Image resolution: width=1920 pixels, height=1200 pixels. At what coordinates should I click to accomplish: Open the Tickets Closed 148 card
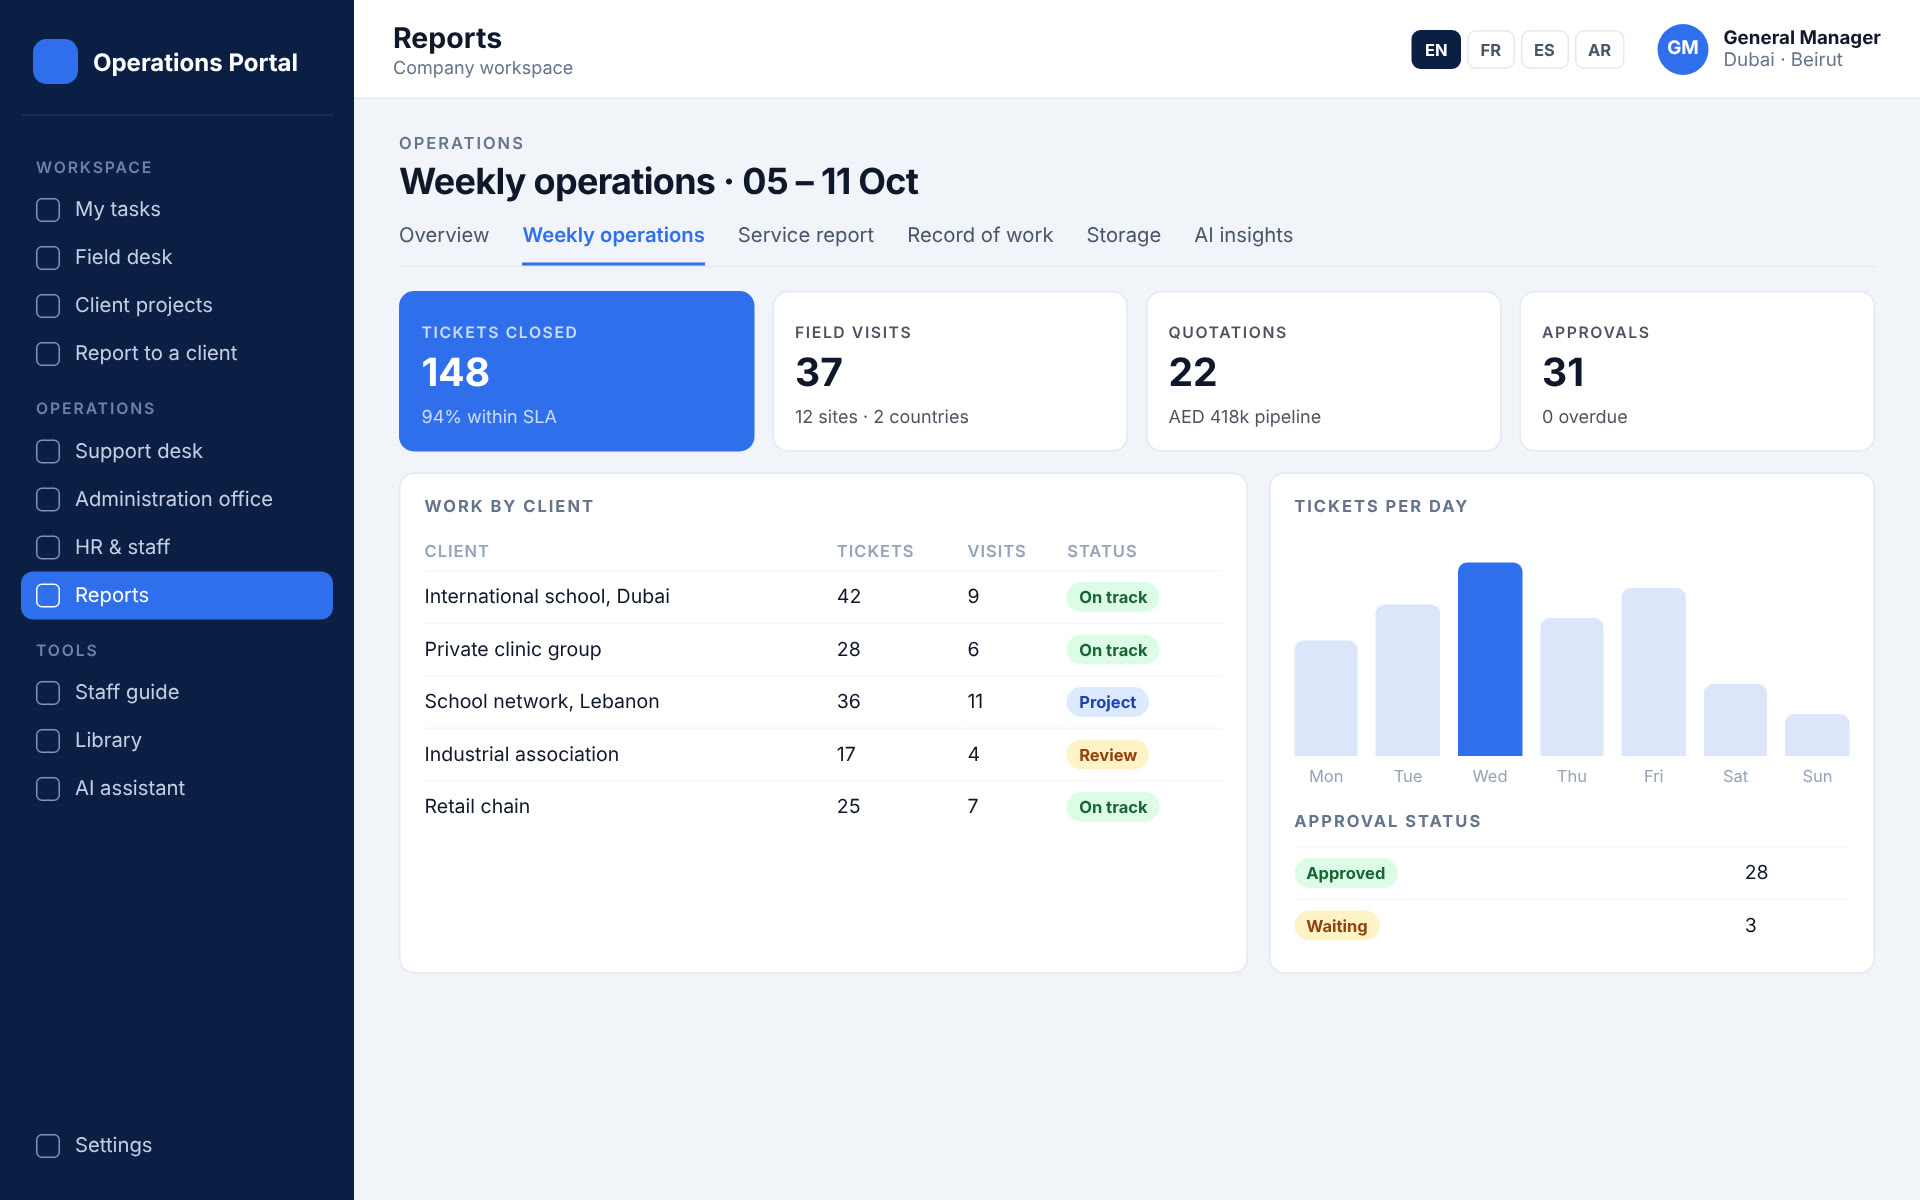point(576,371)
